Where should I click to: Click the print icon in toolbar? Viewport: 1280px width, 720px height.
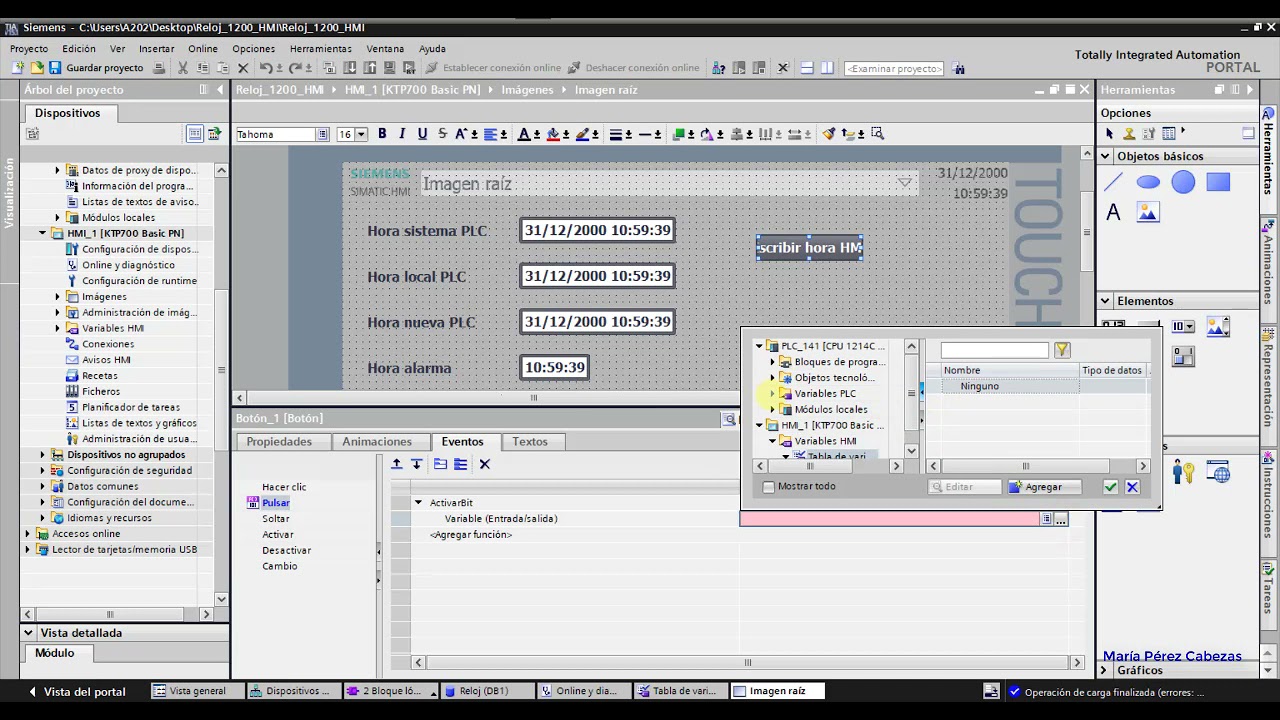158,68
